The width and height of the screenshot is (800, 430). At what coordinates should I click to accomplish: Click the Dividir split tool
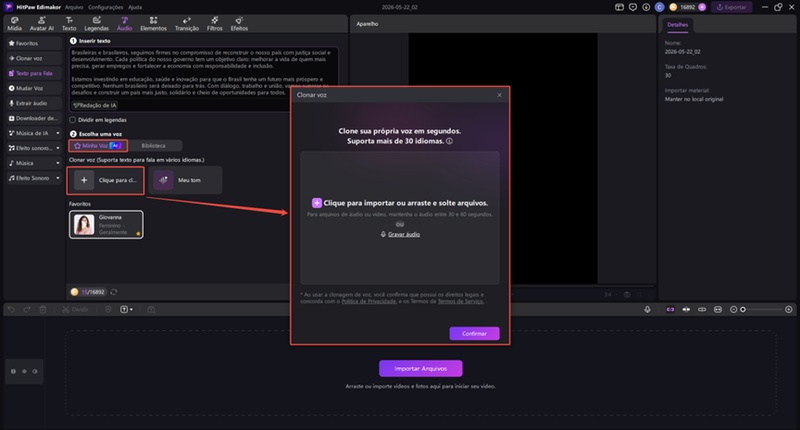click(75, 310)
